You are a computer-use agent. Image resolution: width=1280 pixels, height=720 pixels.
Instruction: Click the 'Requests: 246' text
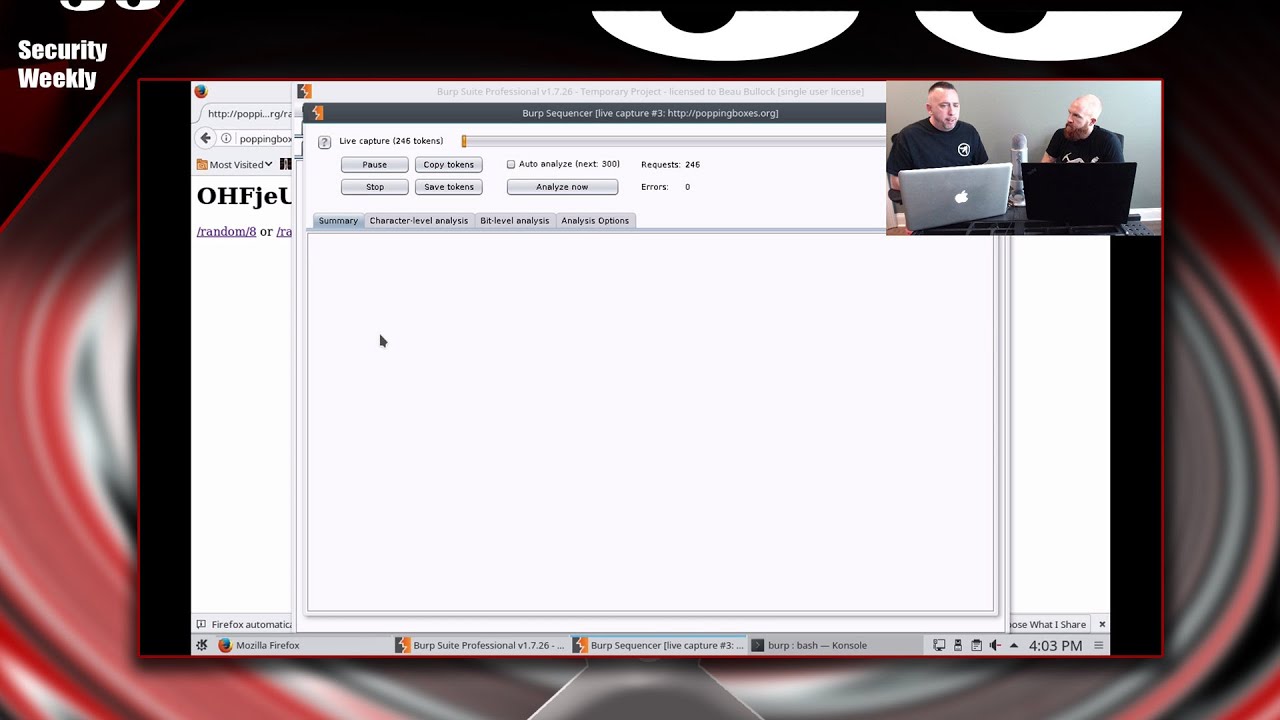click(x=670, y=164)
